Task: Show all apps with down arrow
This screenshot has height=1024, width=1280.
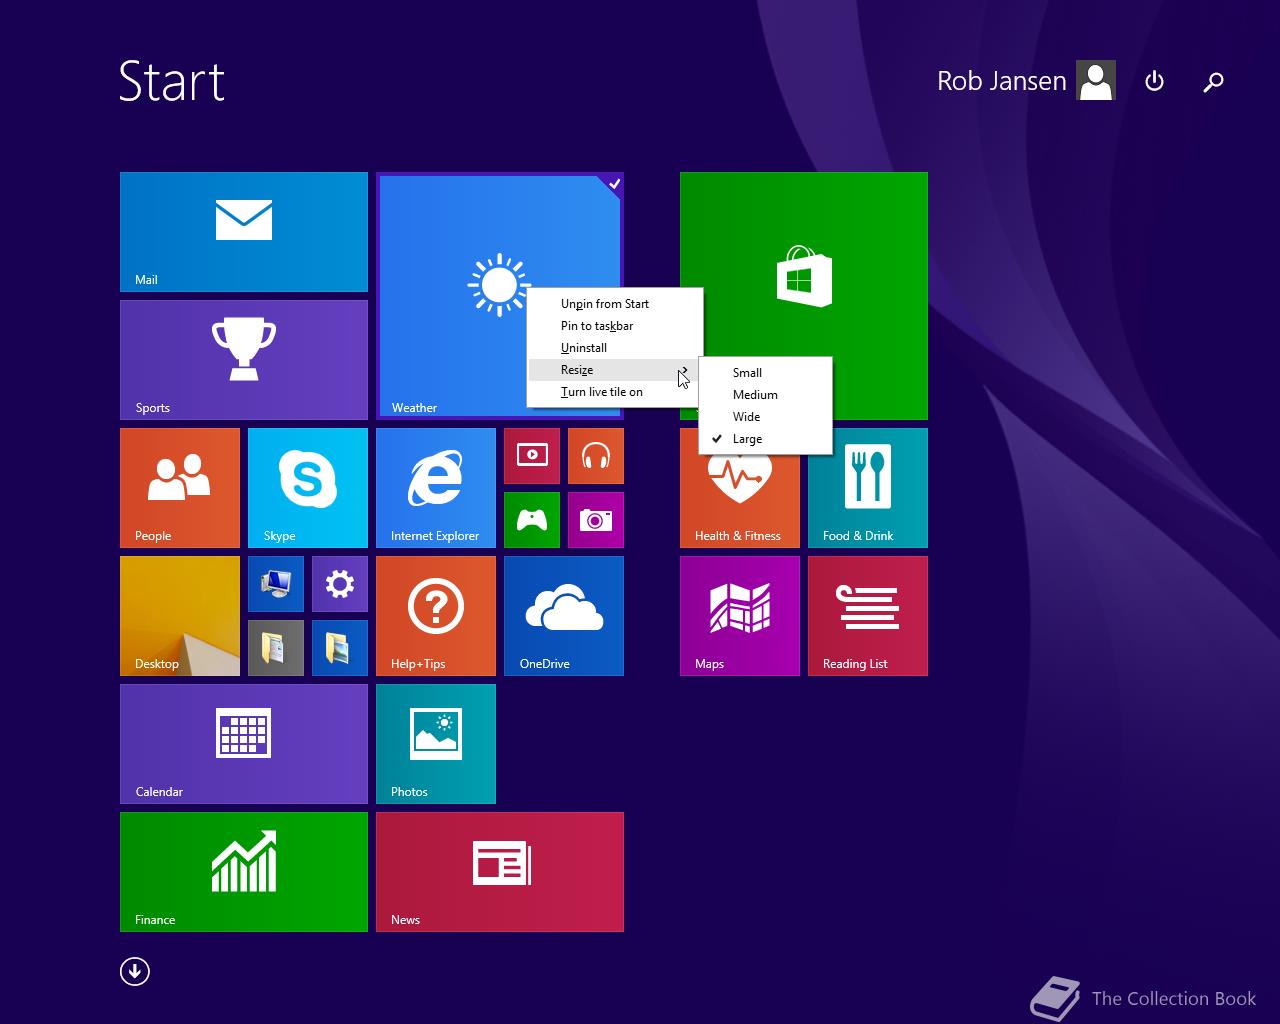Action: (135, 971)
